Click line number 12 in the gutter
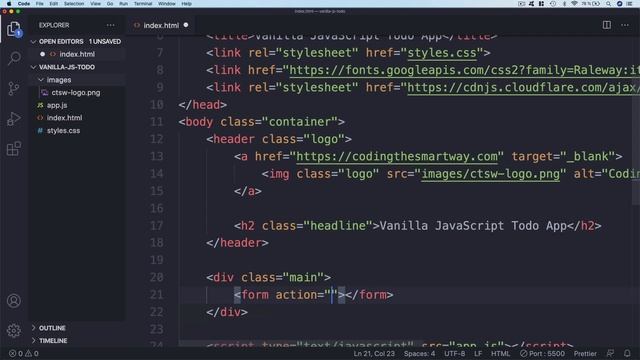Image resolution: width=640 pixels, height=360 pixels. [157, 139]
